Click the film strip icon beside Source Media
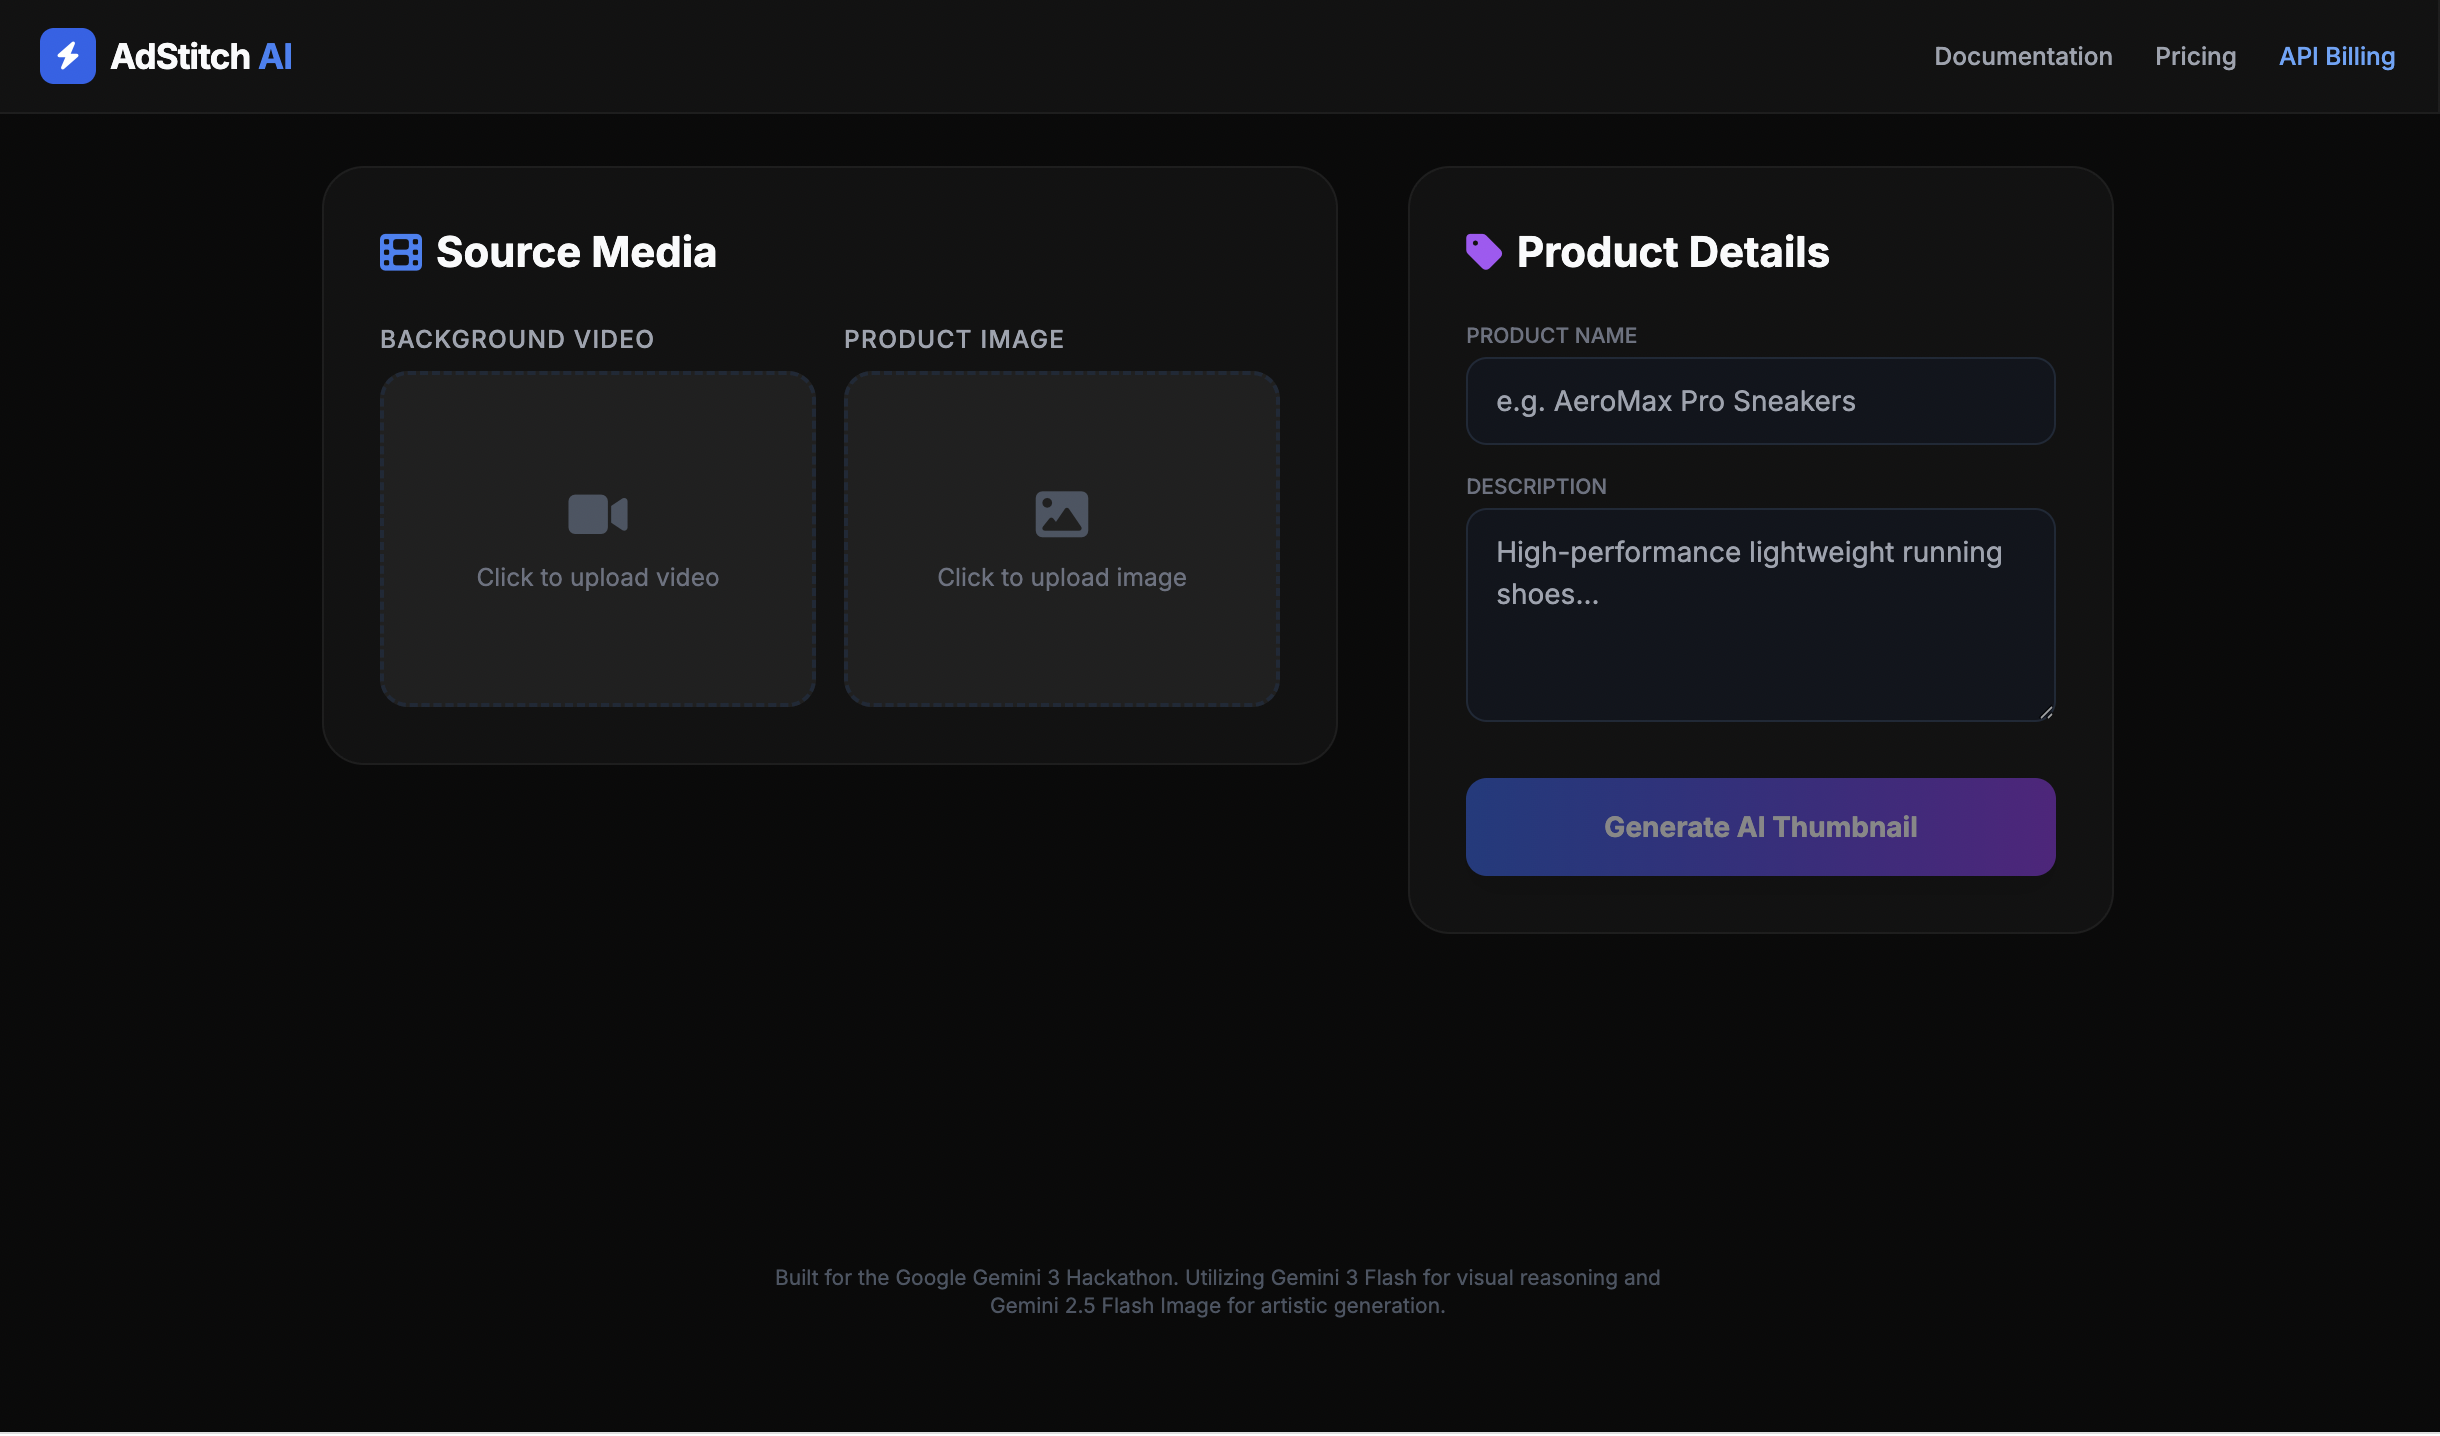2440x1436 pixels. point(400,252)
